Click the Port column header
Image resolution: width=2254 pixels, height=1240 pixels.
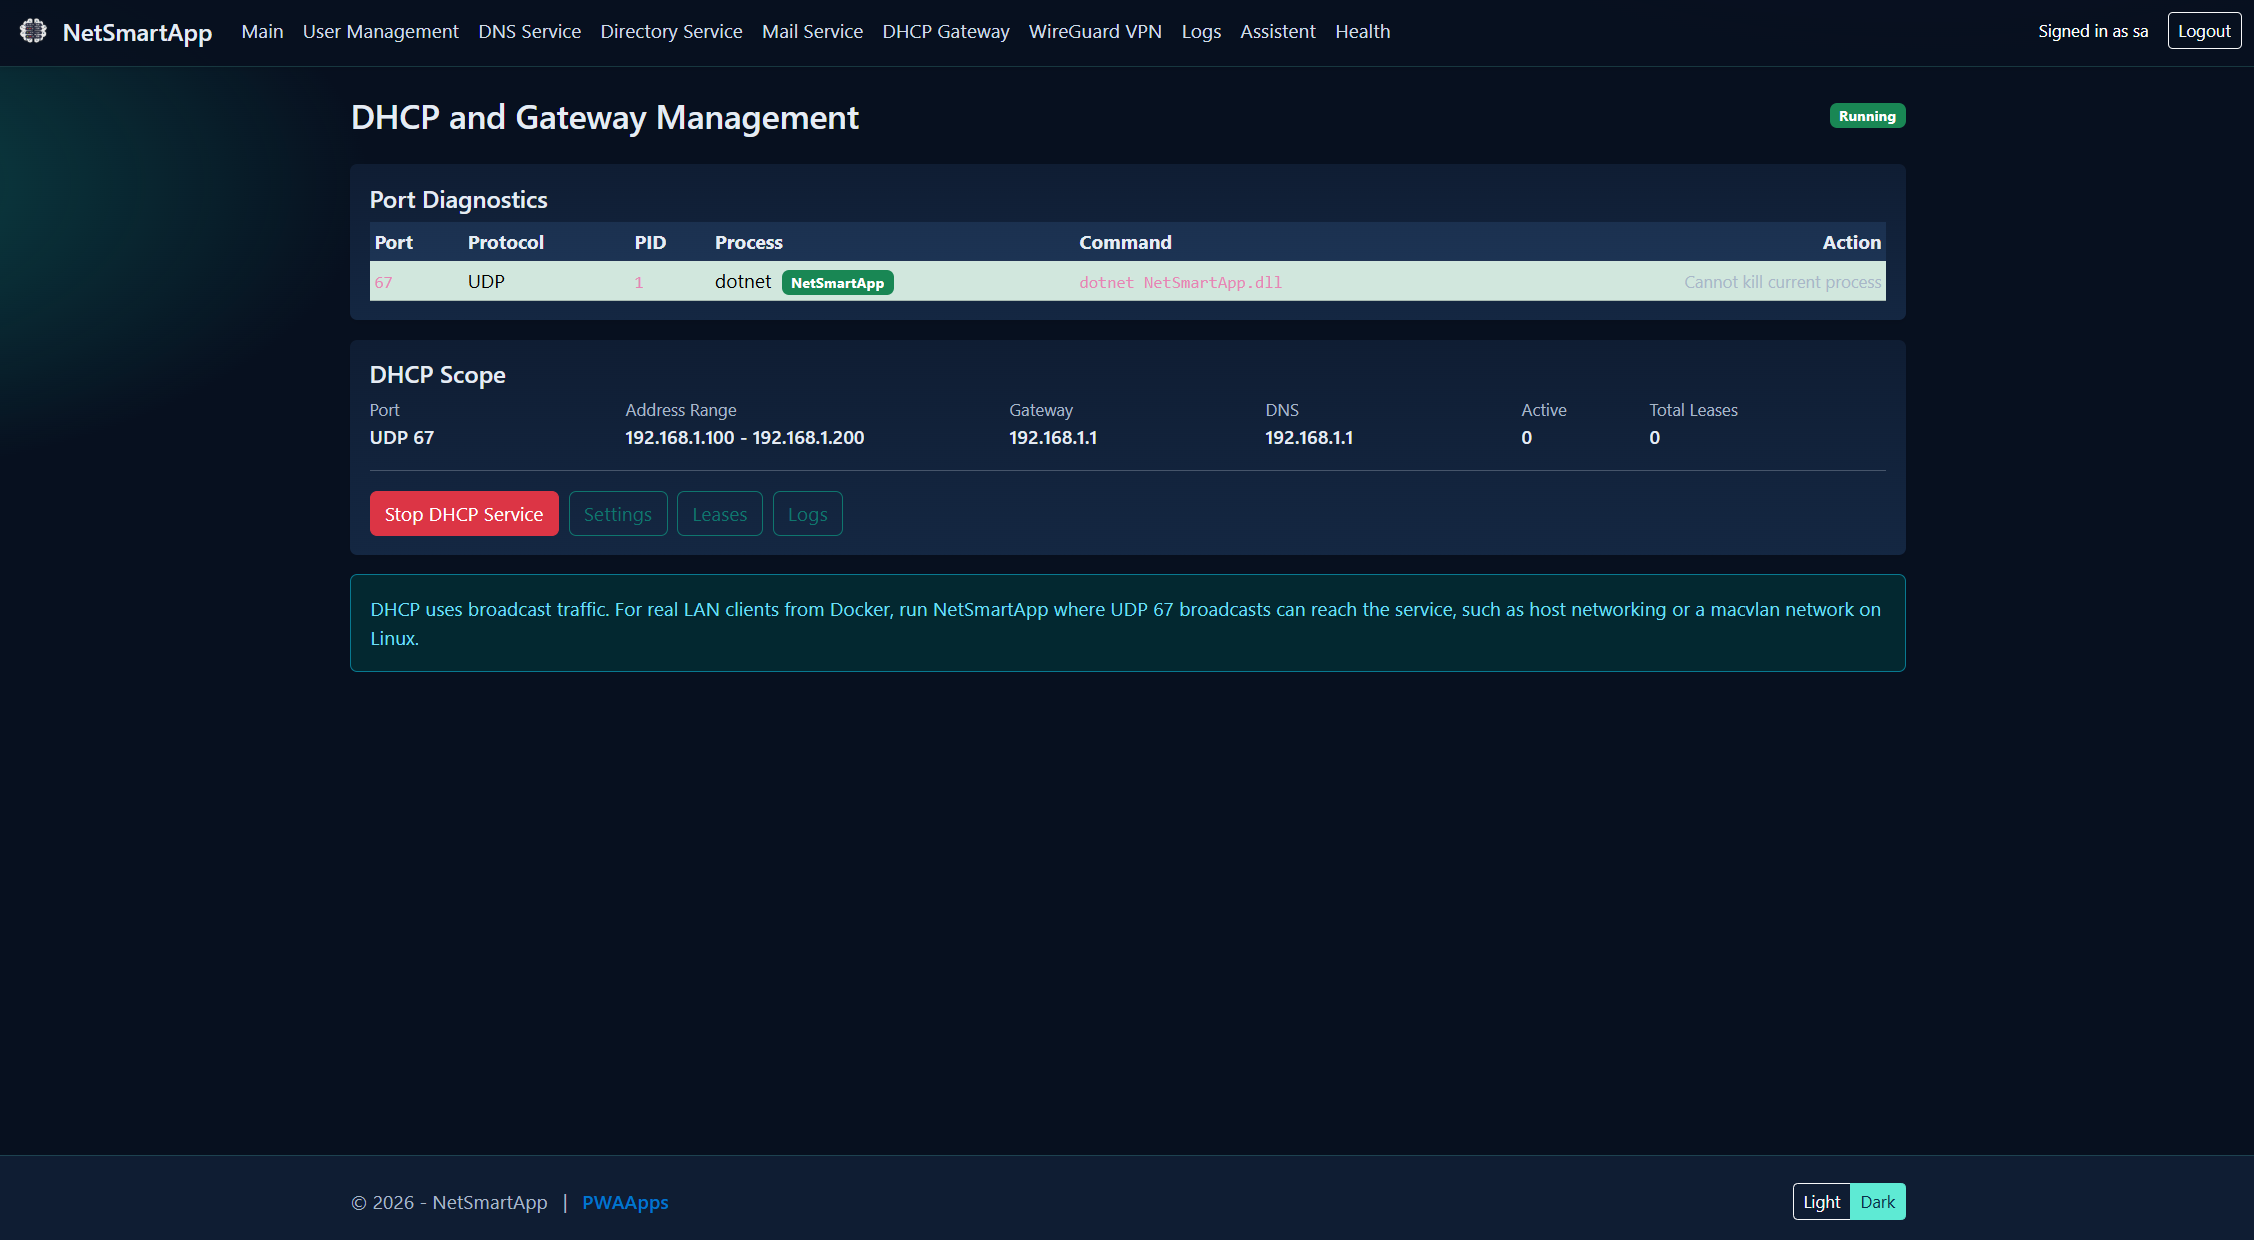tap(393, 242)
